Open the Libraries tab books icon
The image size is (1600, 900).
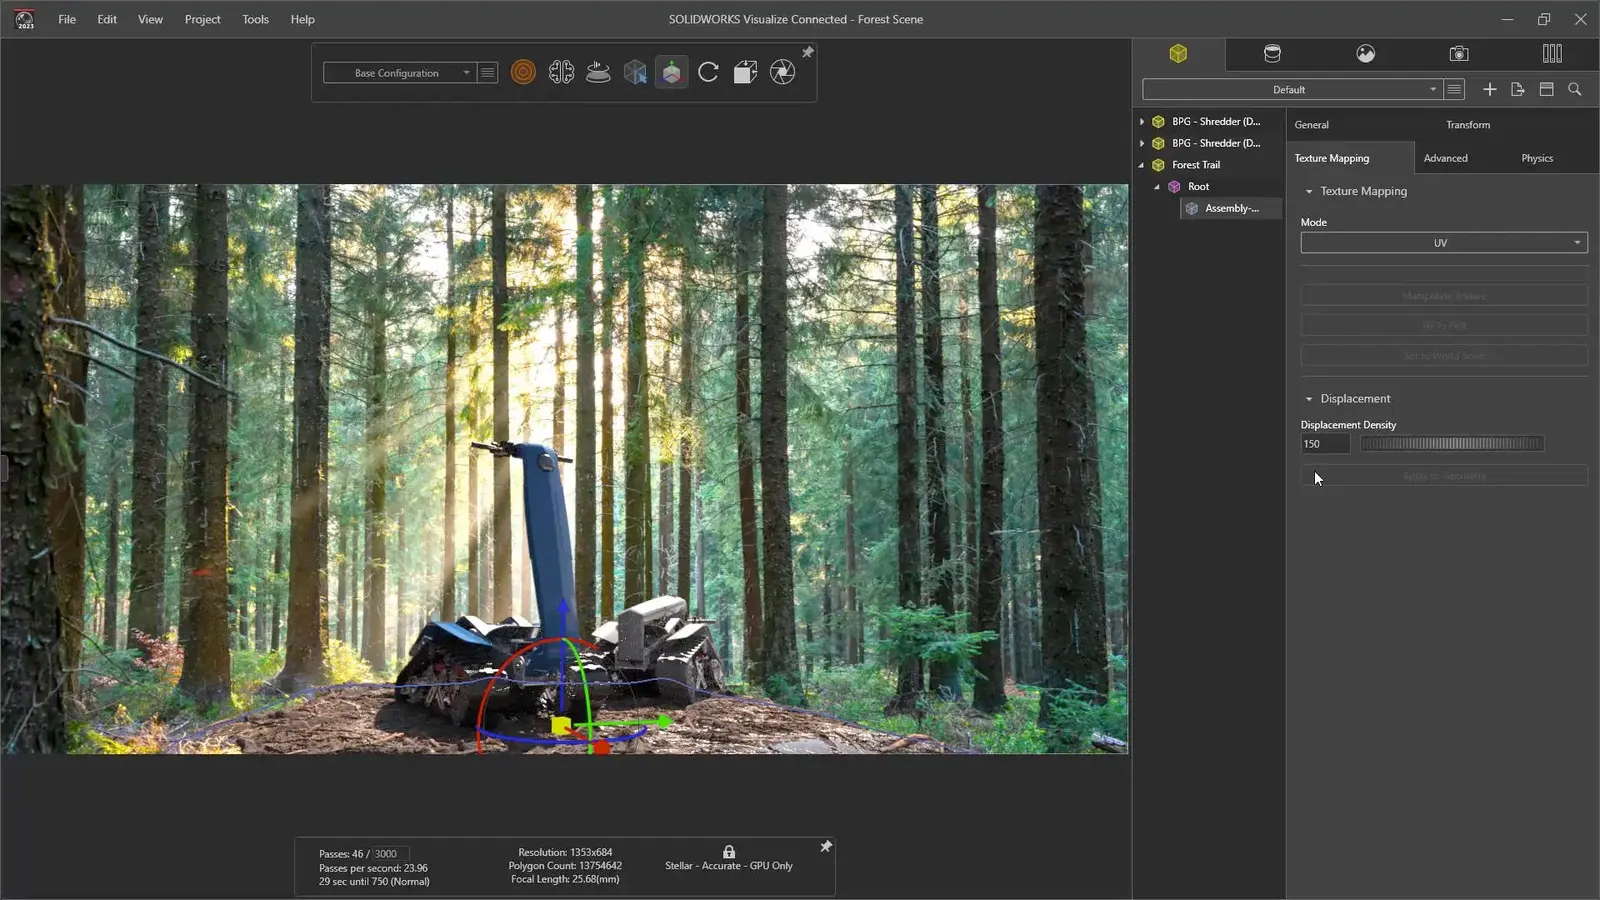(x=1552, y=54)
